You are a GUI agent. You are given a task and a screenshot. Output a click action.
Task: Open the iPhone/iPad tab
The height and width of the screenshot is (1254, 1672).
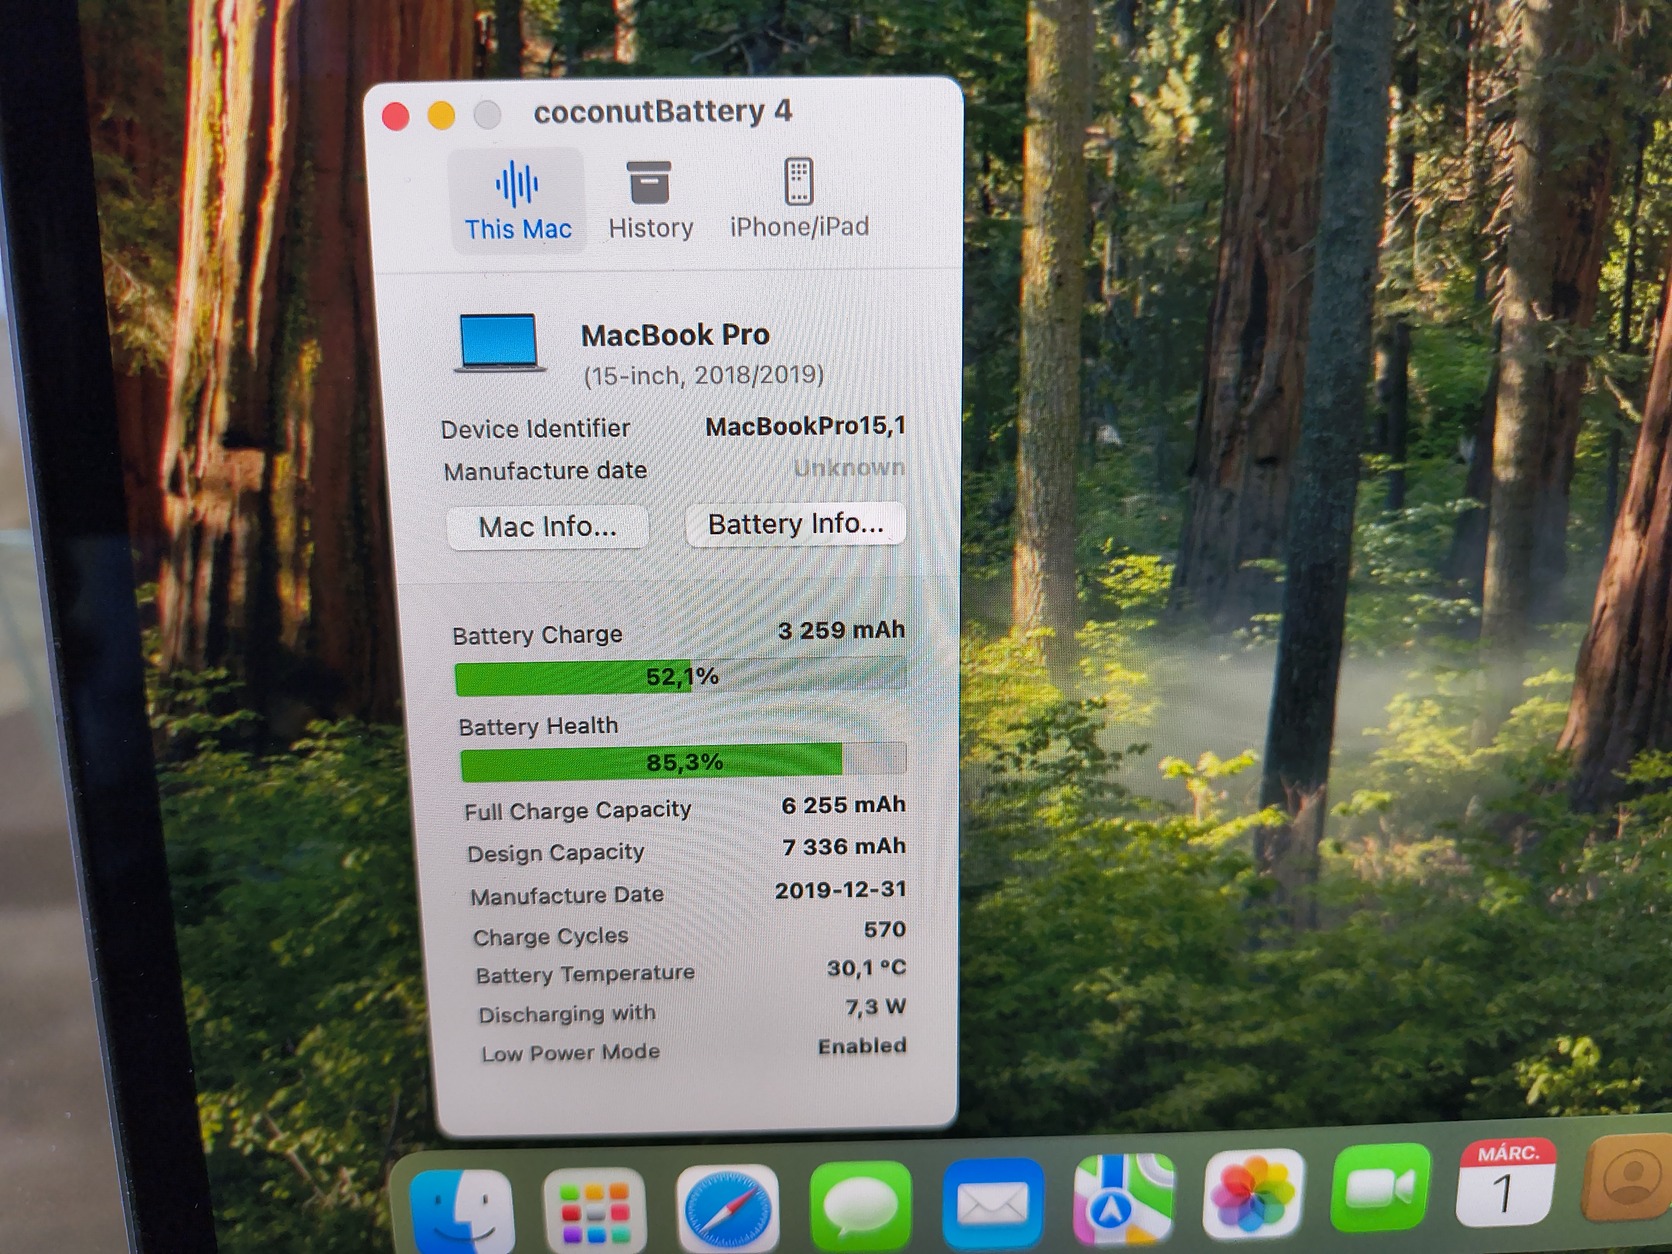coord(799,199)
